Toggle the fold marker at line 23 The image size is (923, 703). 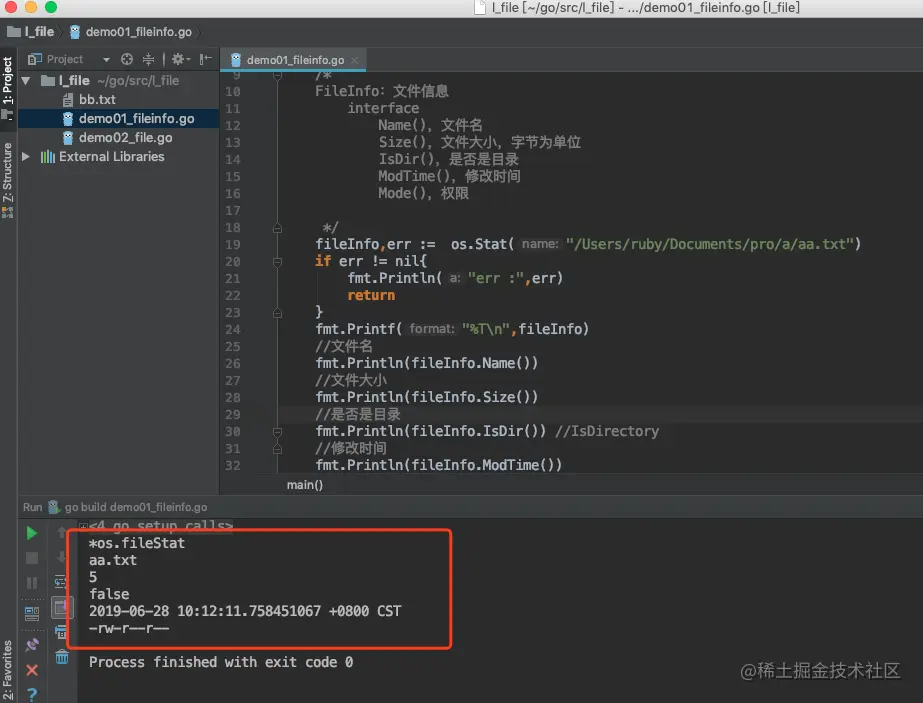click(277, 313)
